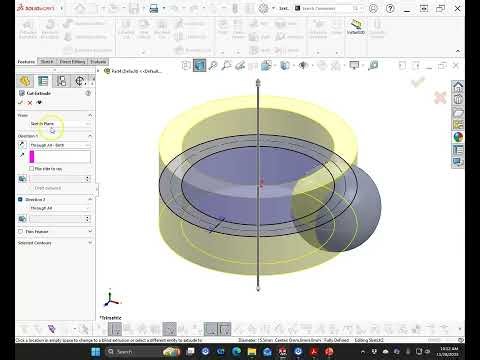Cancel Cut-Extrude with the red X
This screenshot has width=480, height=360.
pyautogui.click(x=30, y=103)
